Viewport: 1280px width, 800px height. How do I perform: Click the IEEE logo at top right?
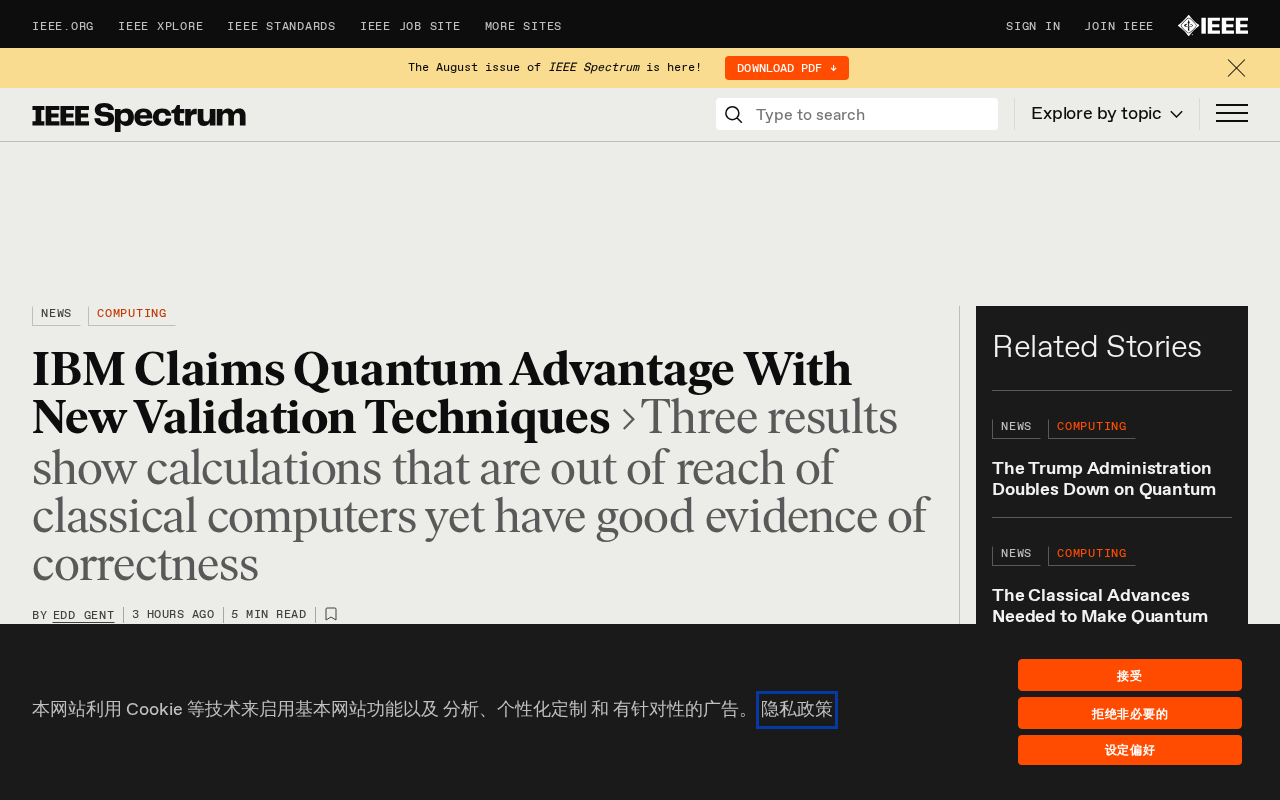pyautogui.click(x=1213, y=26)
